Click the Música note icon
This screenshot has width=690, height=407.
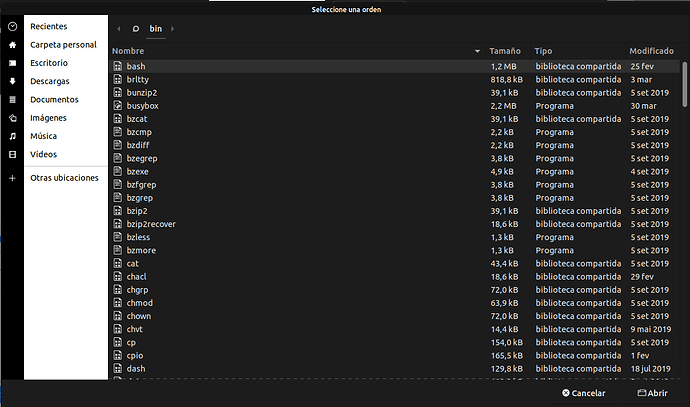pos(12,136)
